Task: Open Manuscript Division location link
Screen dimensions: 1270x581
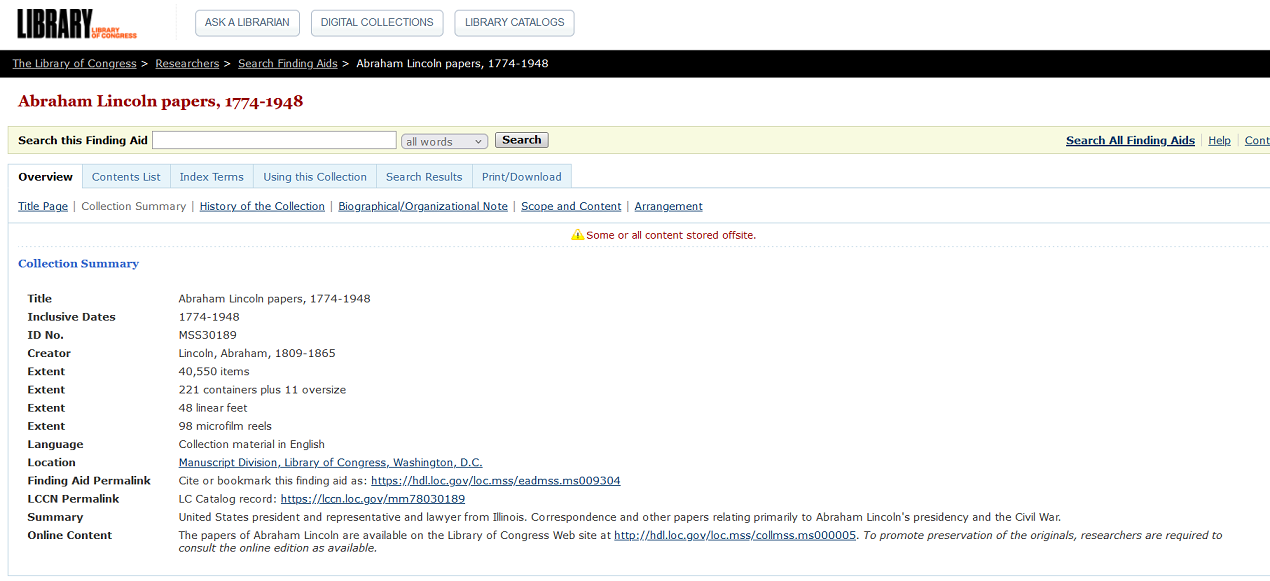Action: 330,462
